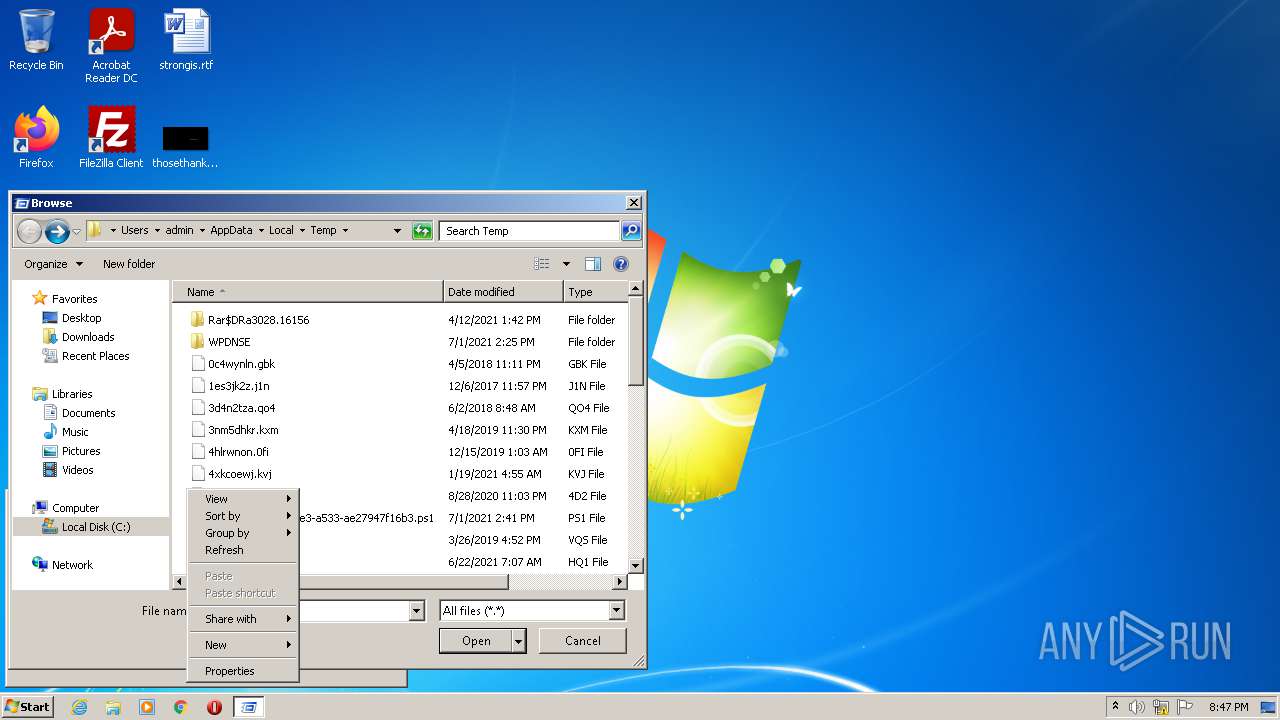The width and height of the screenshot is (1280, 720).
Task: Select the strongis.rtf desktop file
Action: pos(186,40)
